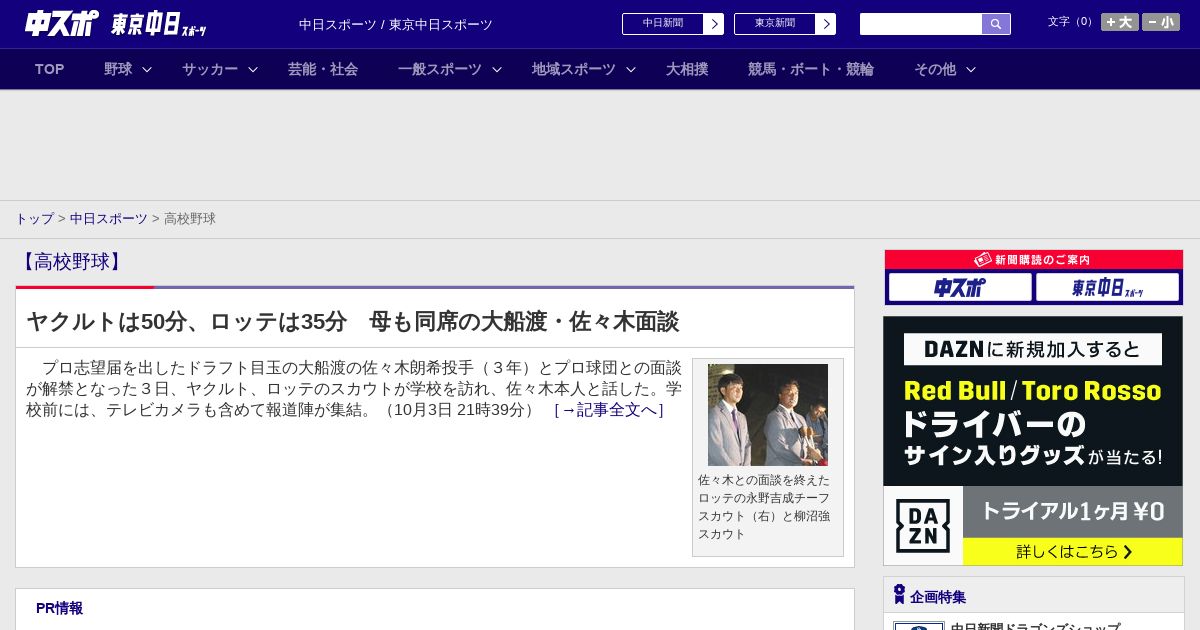This screenshot has height=630, width=1200.
Task: Click the 中スポ logo in the header
Action: tap(62, 23)
